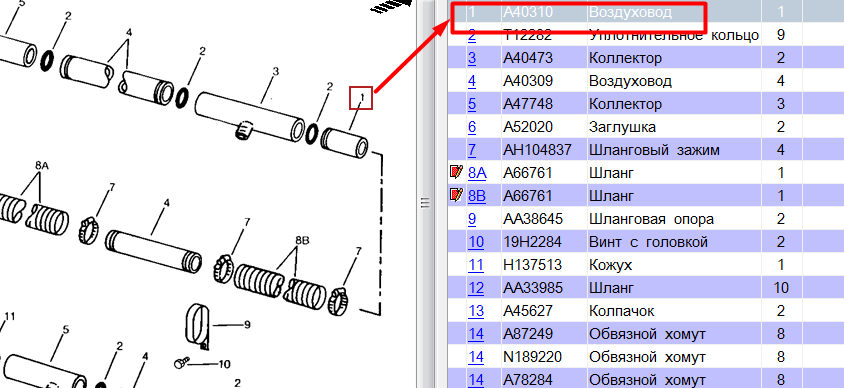Image resolution: width=844 pixels, height=388 pixels.
Task: Click the note icon beside 8B
Action: point(456,195)
